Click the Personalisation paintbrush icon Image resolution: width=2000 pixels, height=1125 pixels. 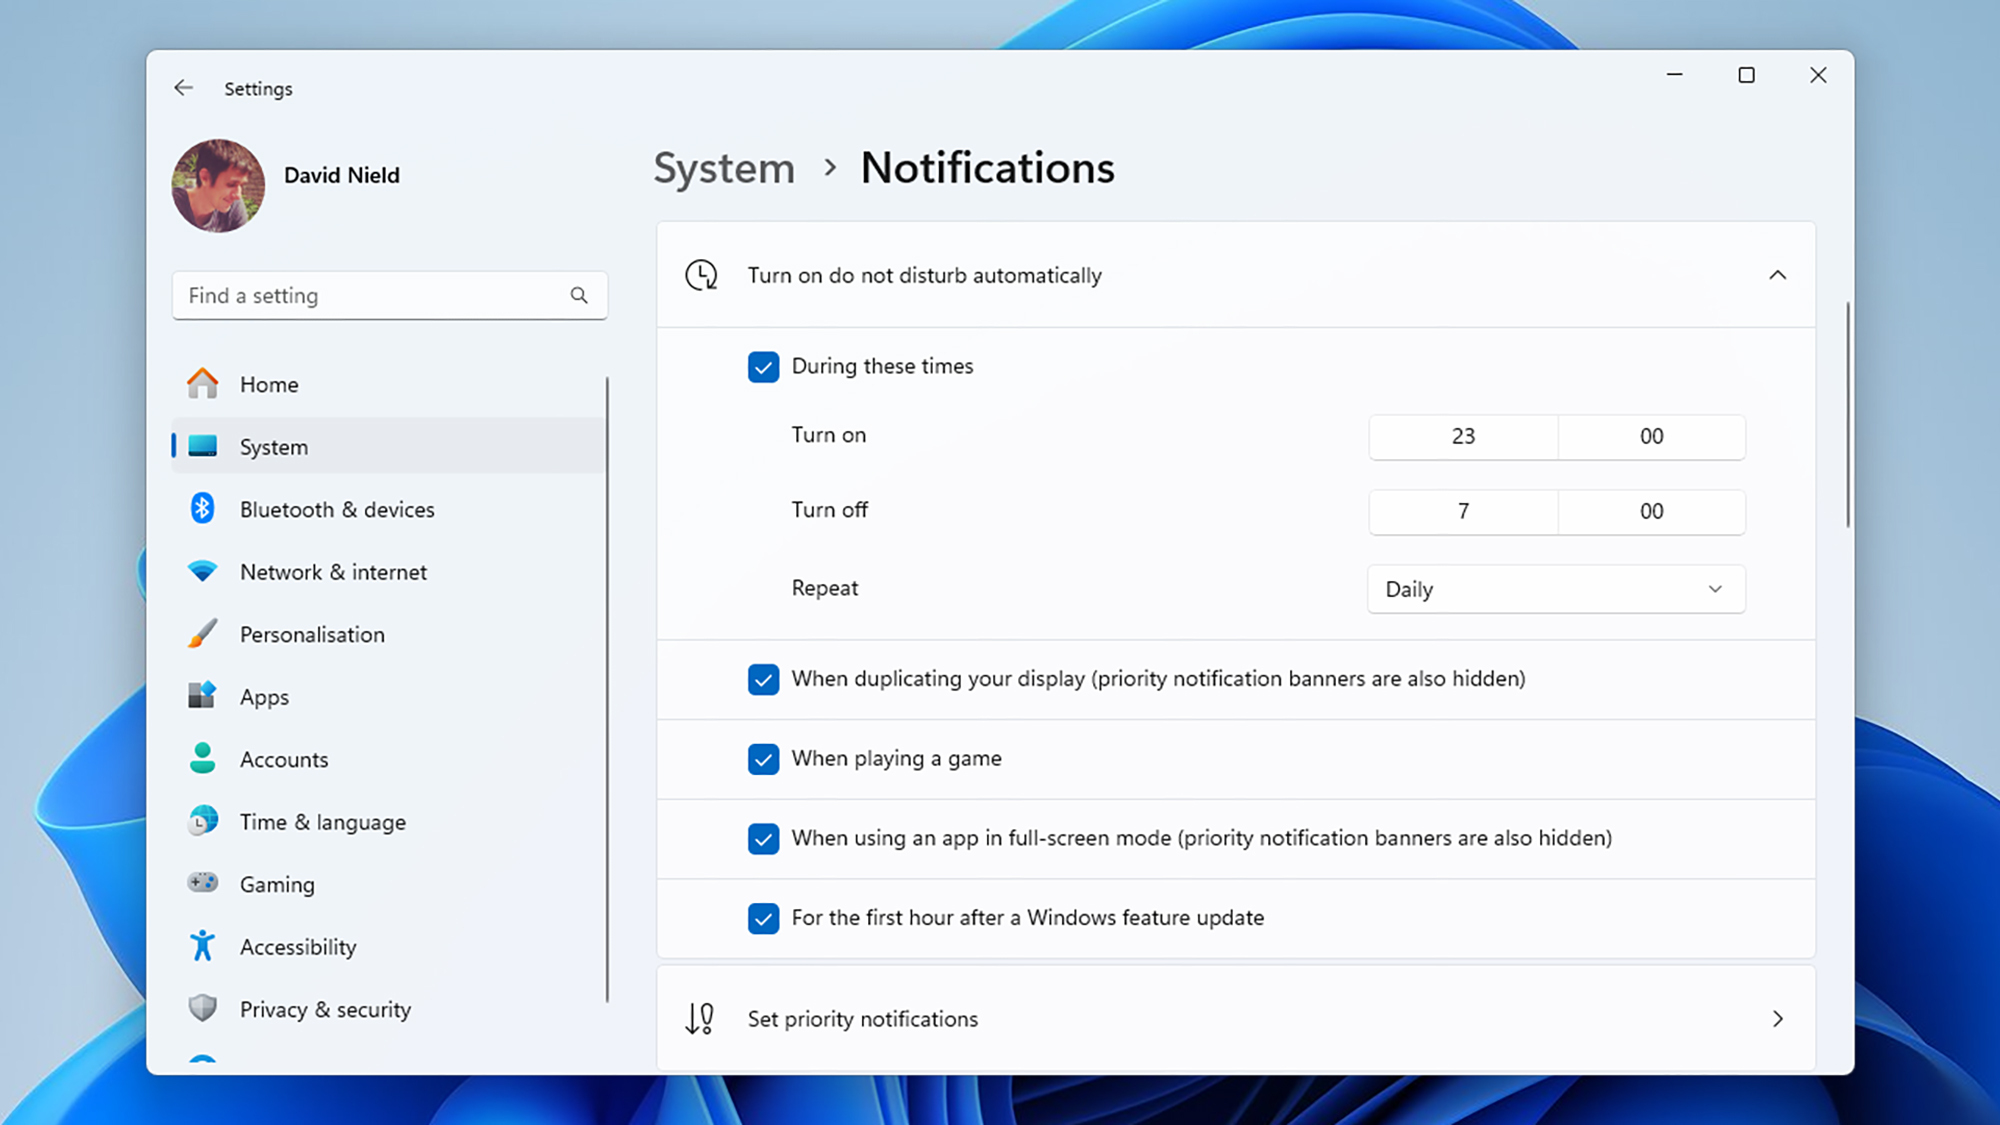203,634
